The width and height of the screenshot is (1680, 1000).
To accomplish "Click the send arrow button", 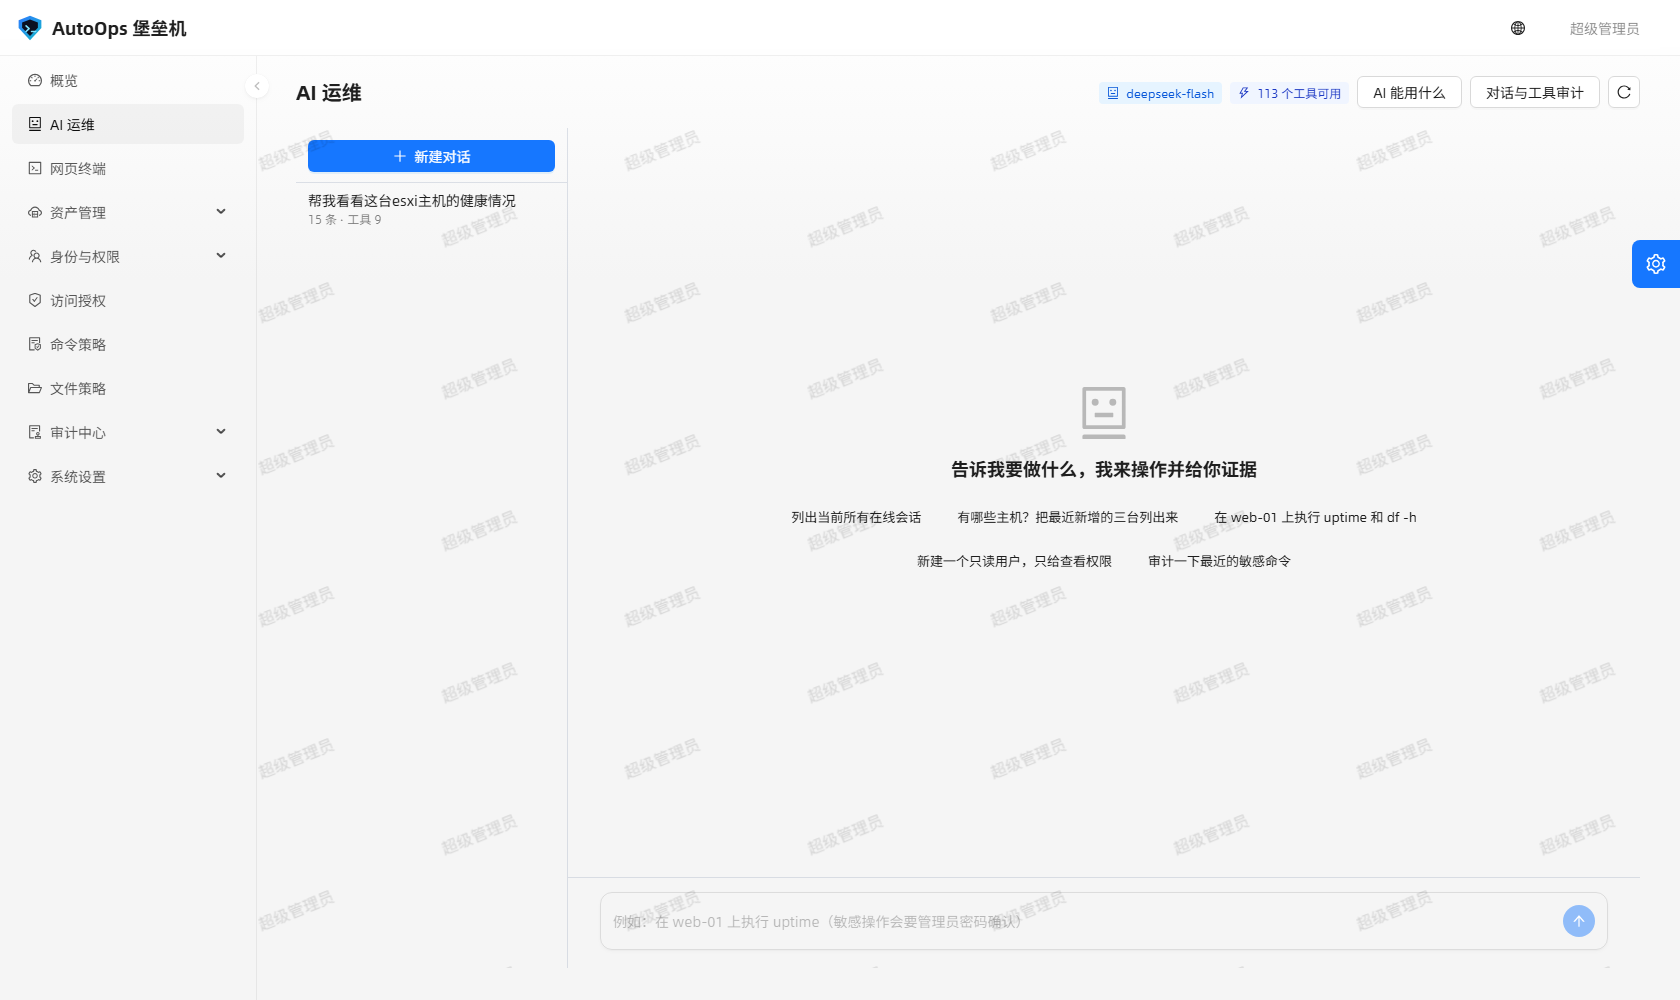I will pos(1579,921).
